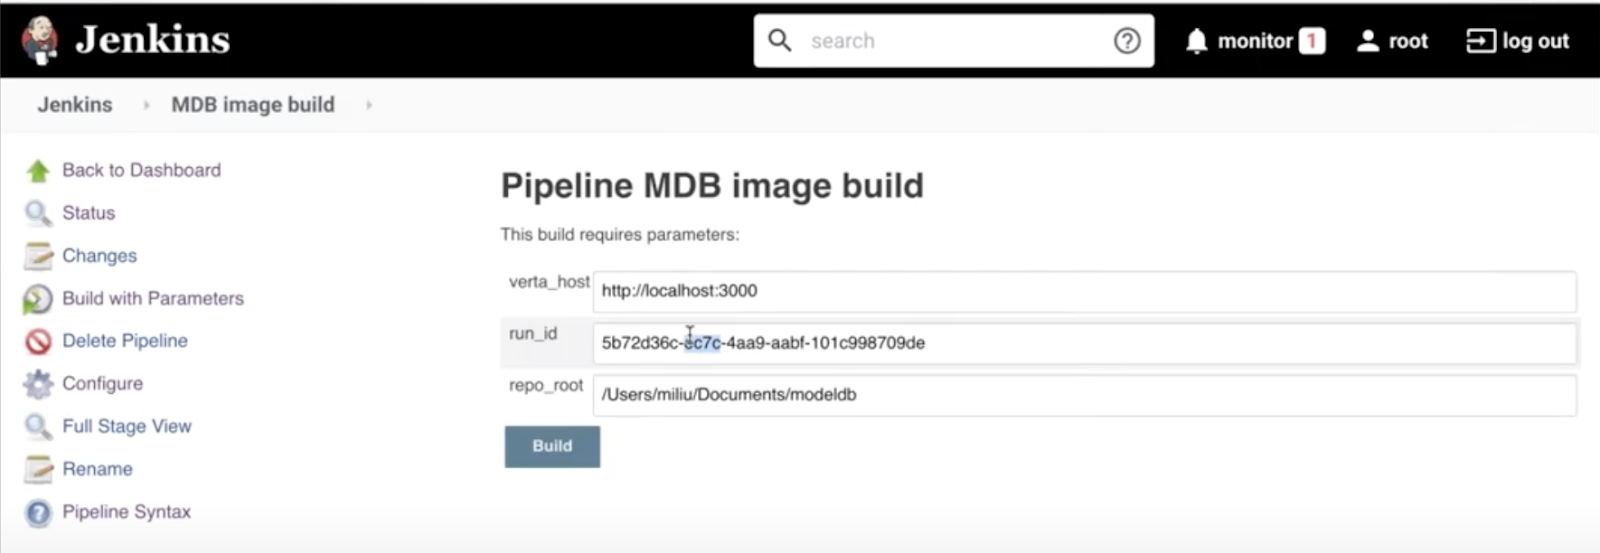Go to Jenkins breadcrumb
This screenshot has width=1600, height=553.
coord(75,105)
